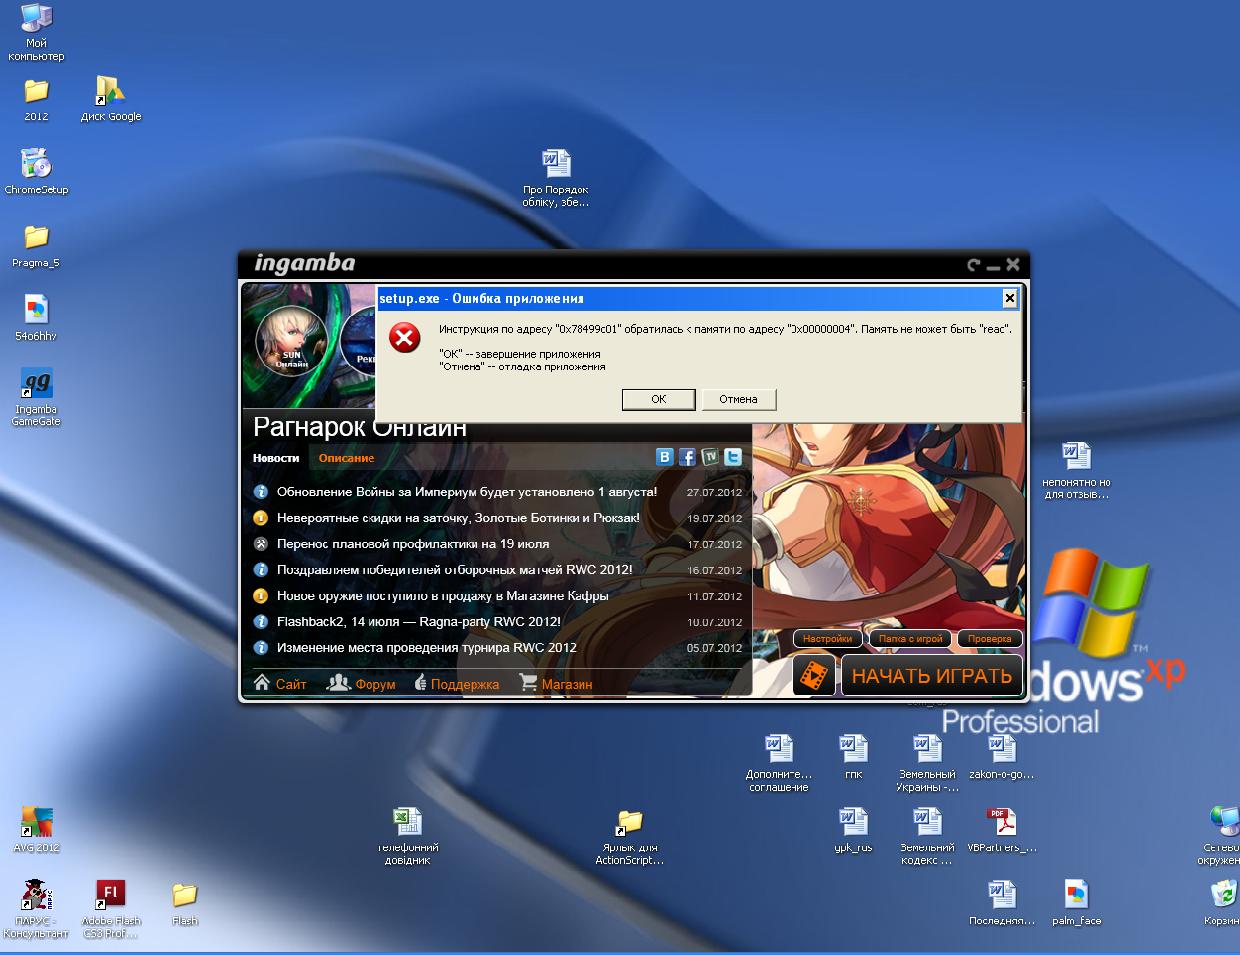
Task: Select Про Порядок обліку Word document
Action: (555, 178)
